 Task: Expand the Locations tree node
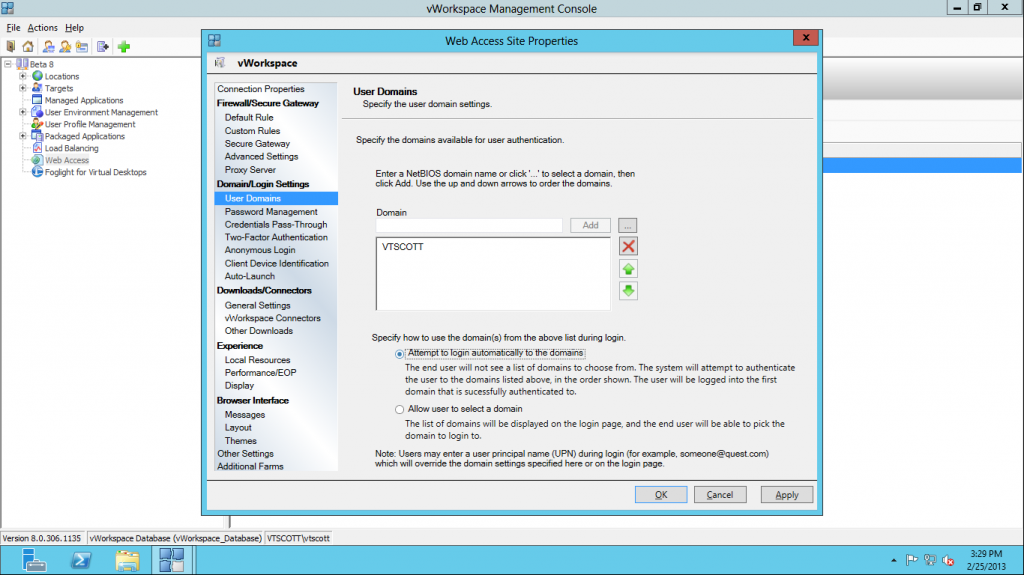pyautogui.click(x=23, y=76)
